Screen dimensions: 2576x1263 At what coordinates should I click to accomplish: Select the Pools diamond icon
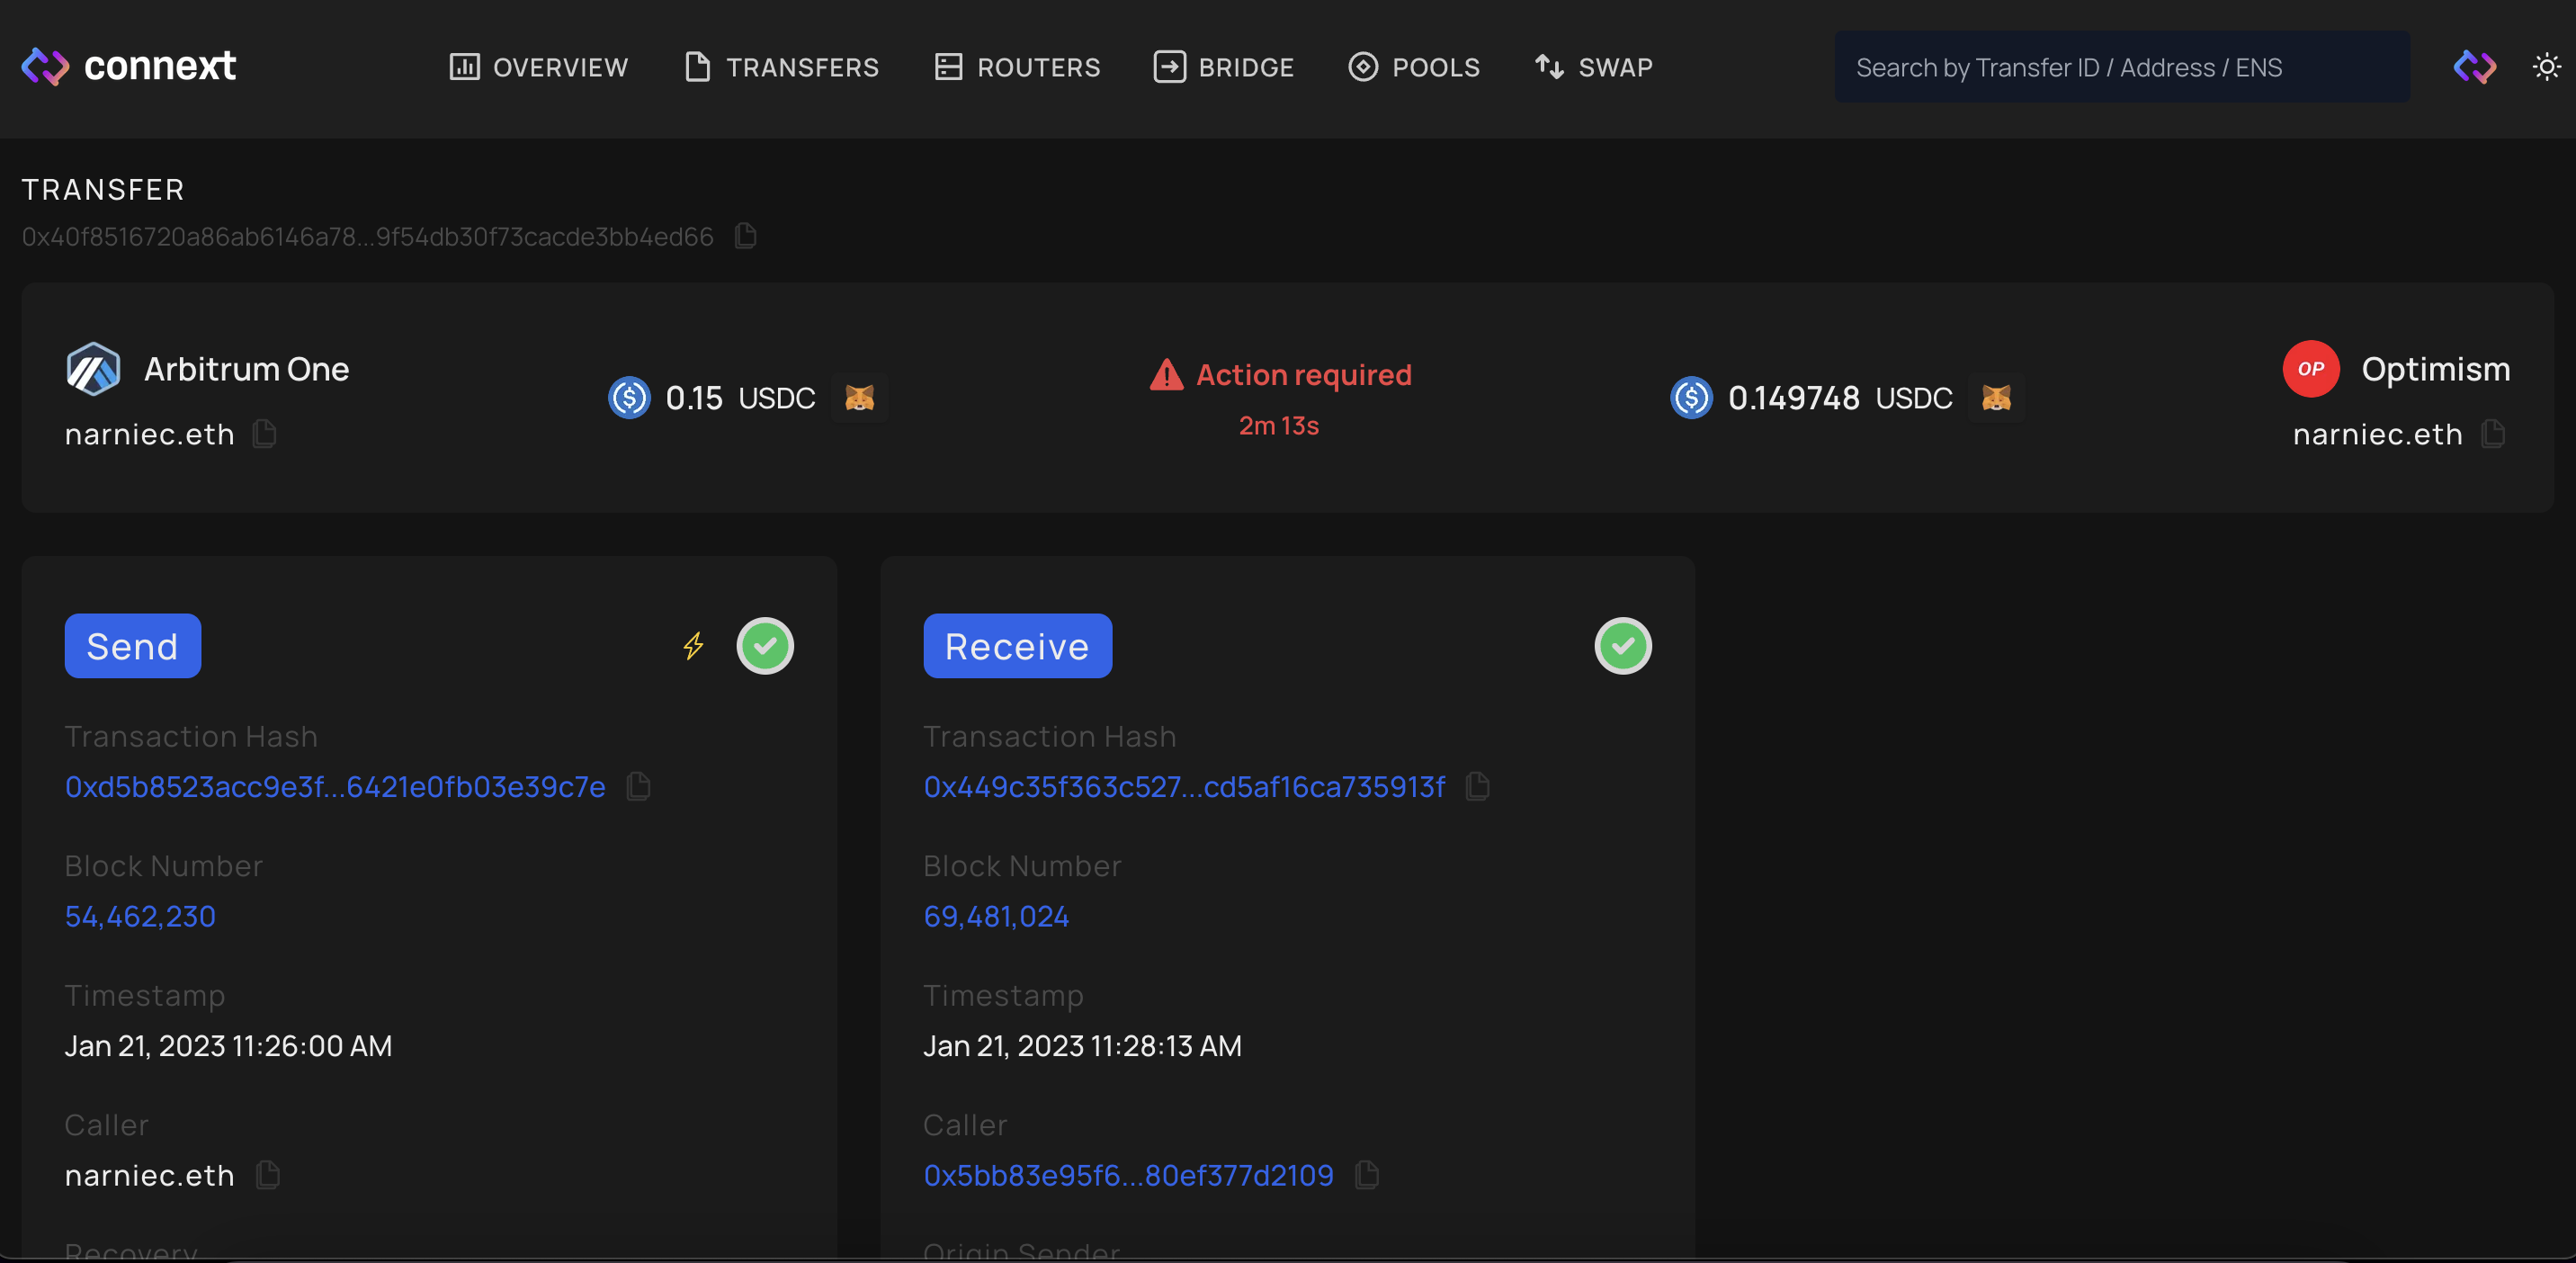click(1362, 66)
